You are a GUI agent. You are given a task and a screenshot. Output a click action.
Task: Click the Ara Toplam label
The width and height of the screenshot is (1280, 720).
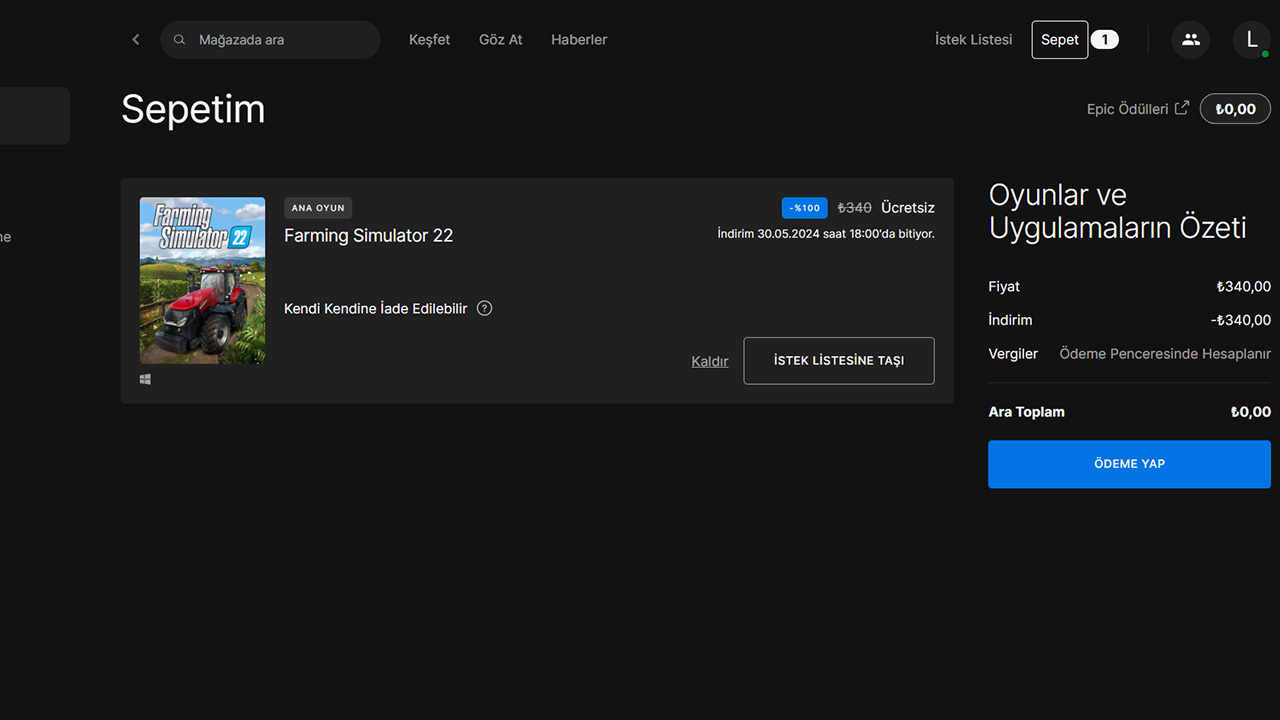point(1026,412)
